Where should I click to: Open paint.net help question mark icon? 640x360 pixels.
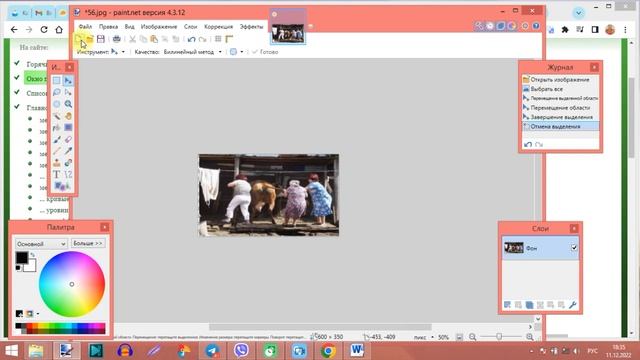pyautogui.click(x=536, y=26)
